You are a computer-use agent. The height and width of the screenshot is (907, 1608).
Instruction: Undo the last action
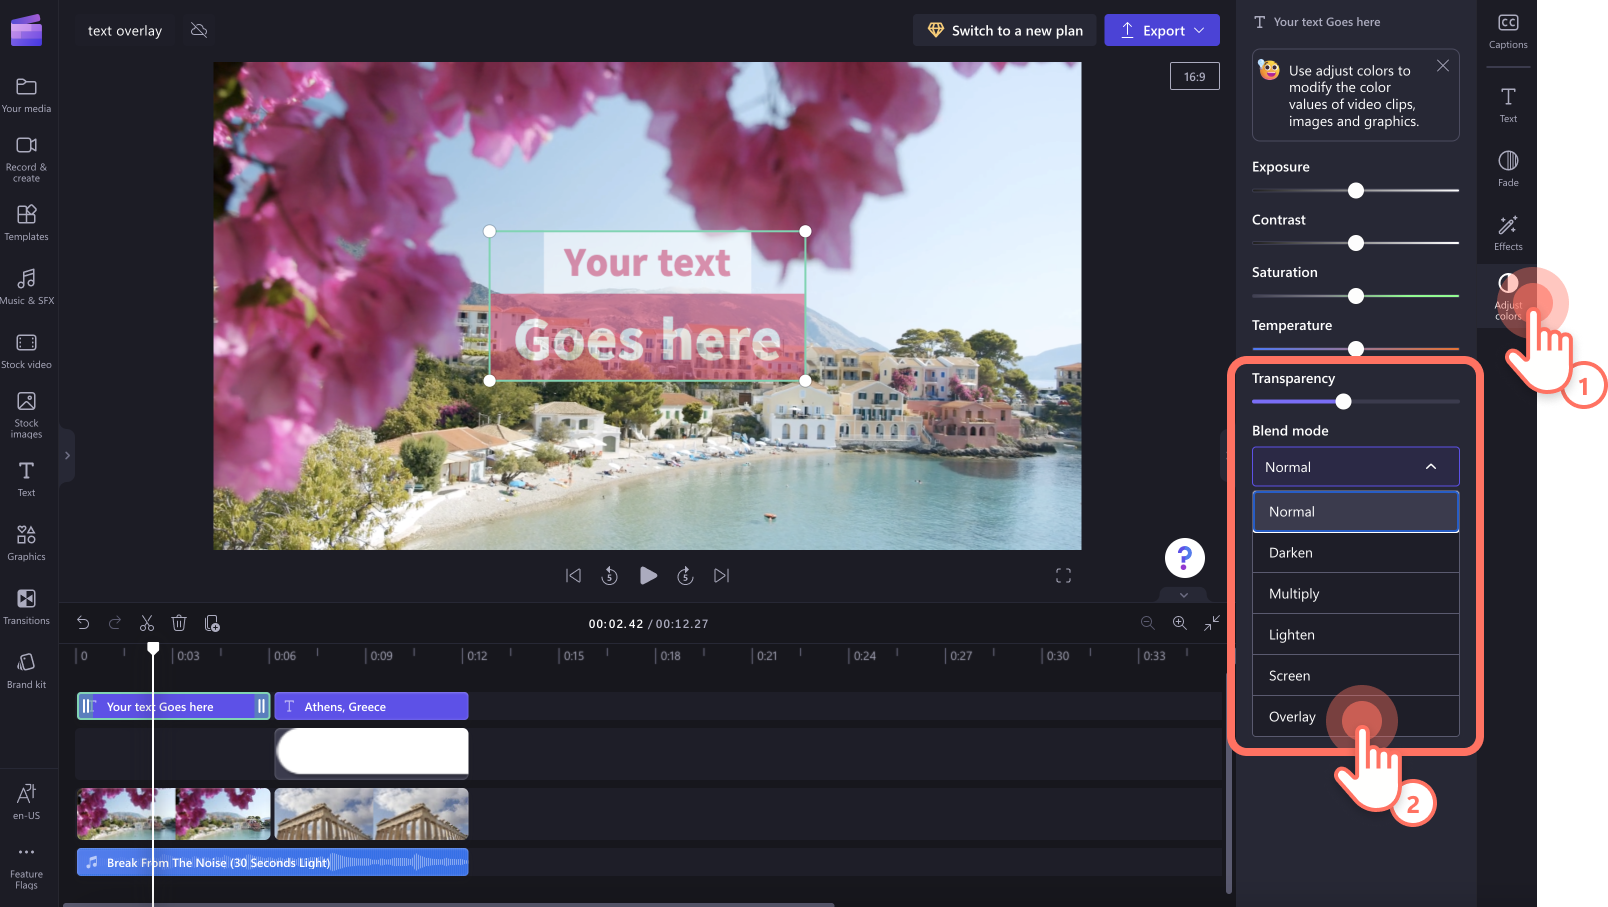tap(83, 622)
